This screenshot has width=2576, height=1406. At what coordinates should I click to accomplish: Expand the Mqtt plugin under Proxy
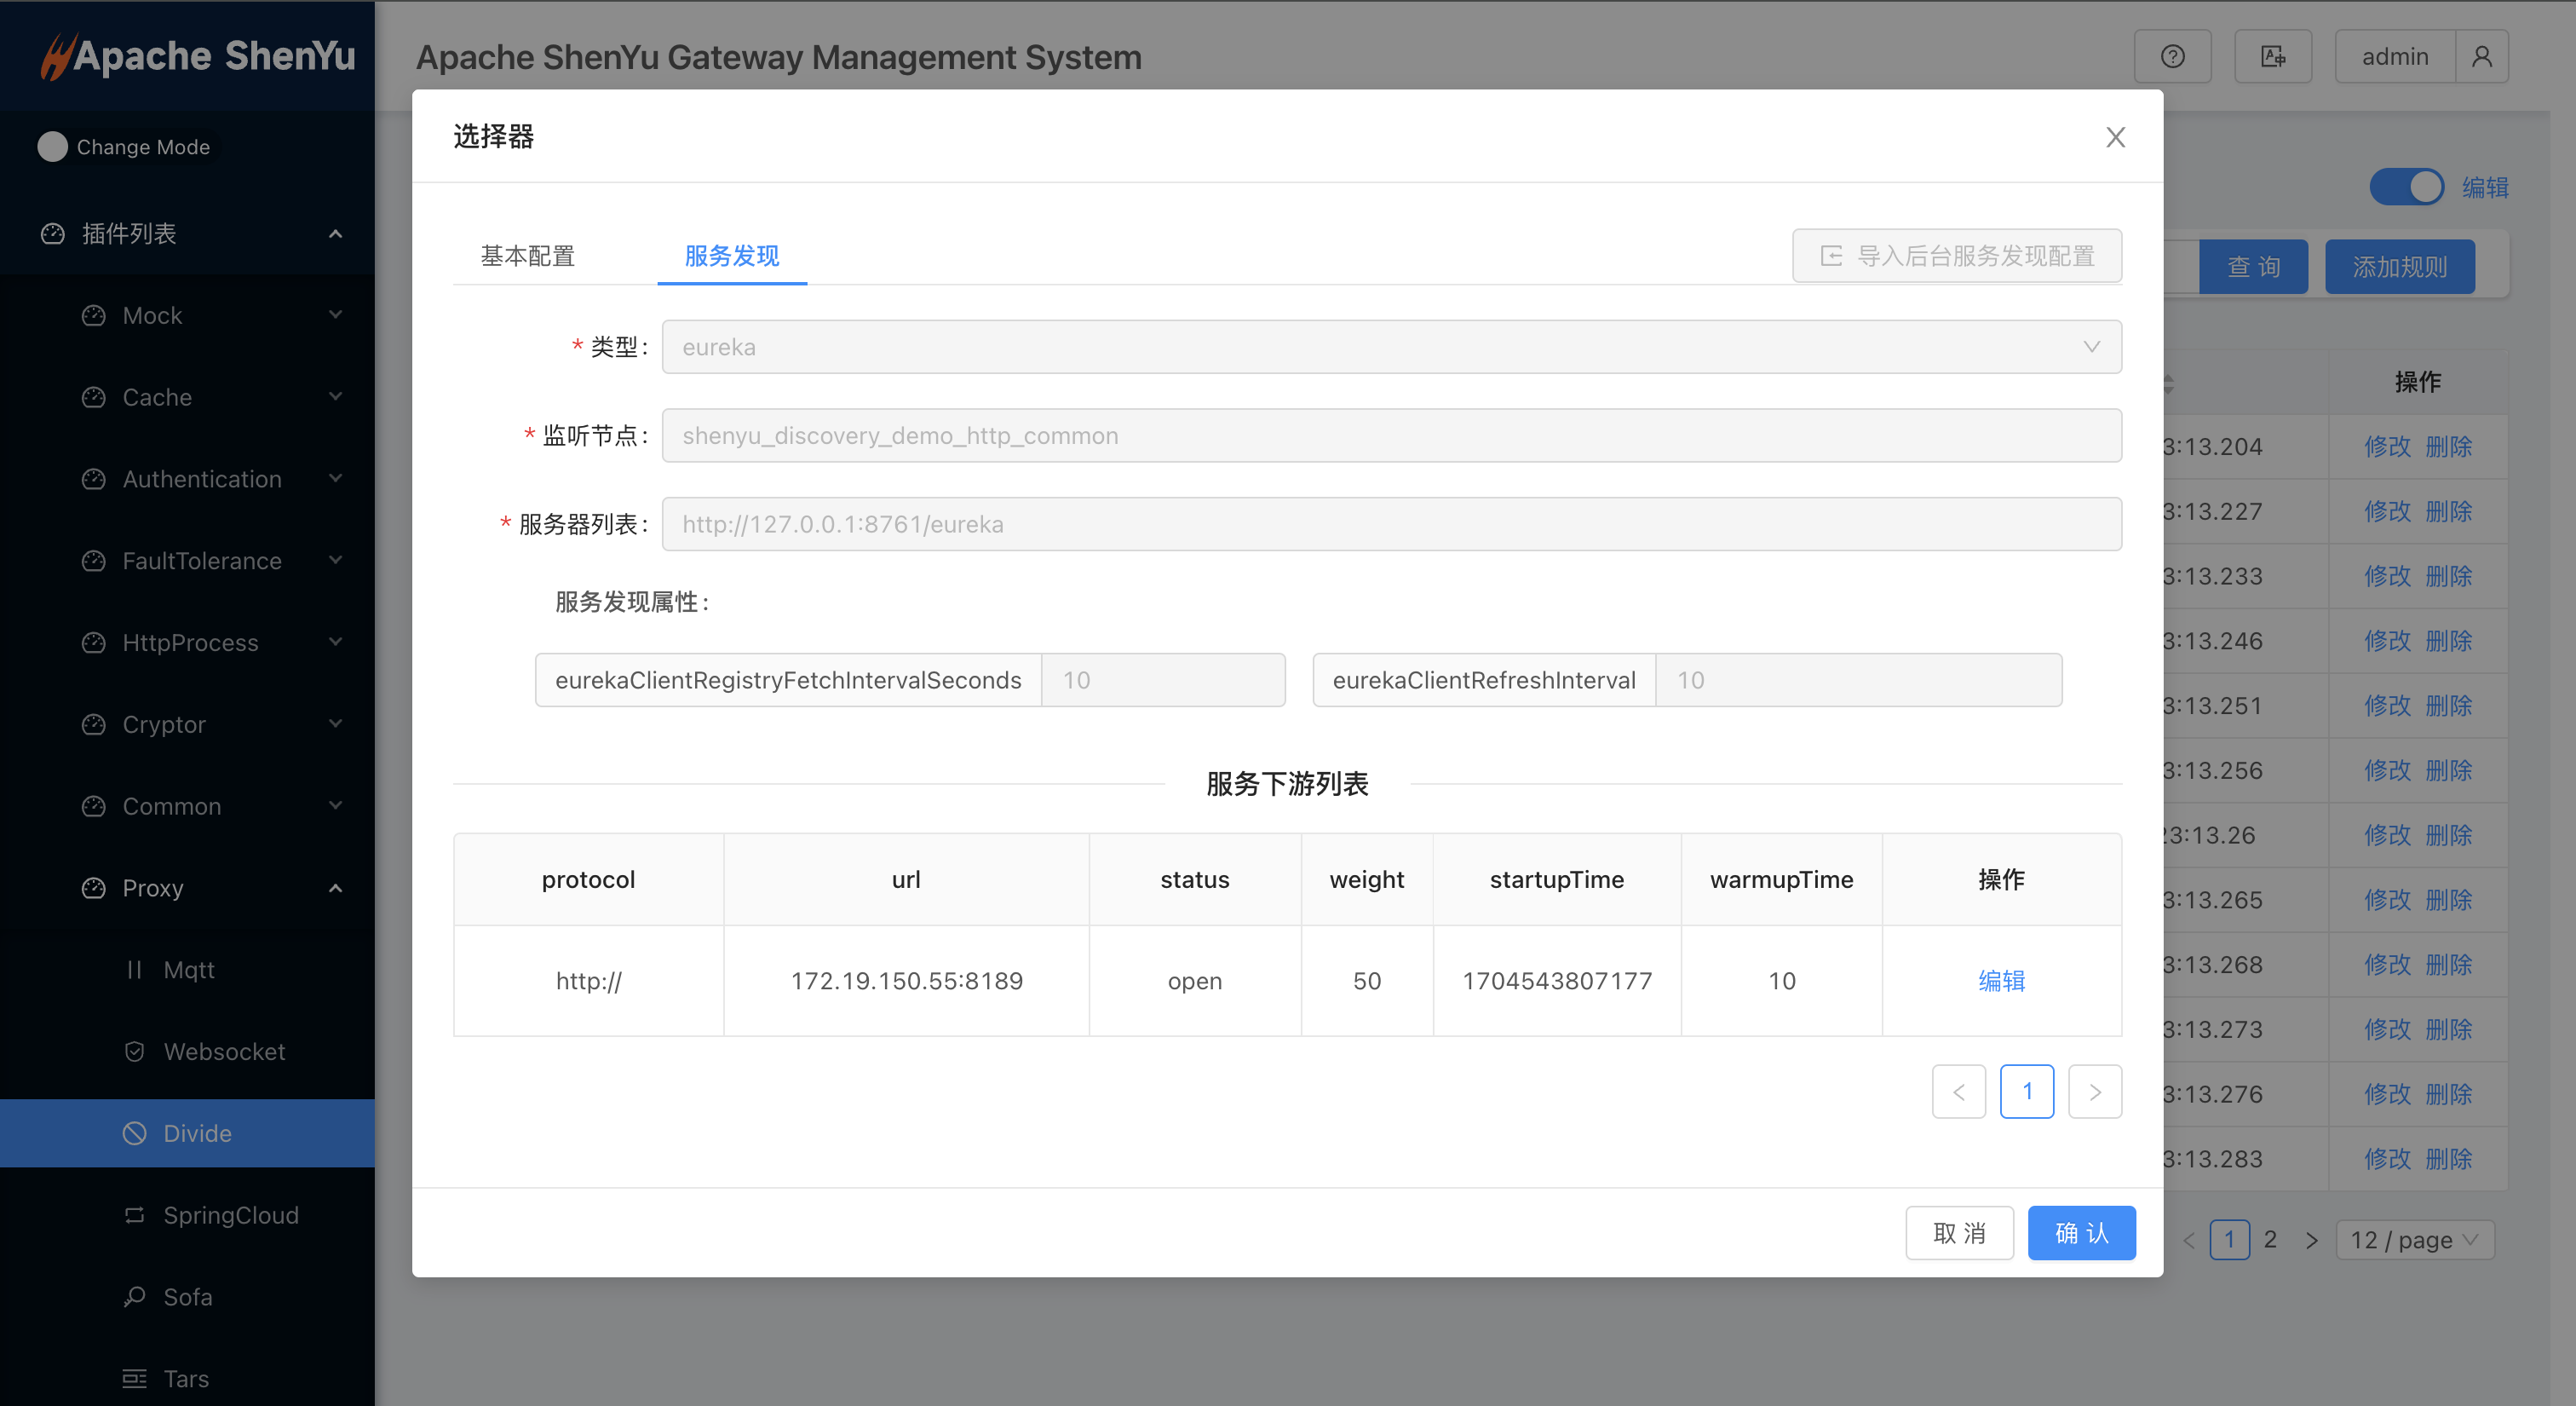(x=190, y=968)
